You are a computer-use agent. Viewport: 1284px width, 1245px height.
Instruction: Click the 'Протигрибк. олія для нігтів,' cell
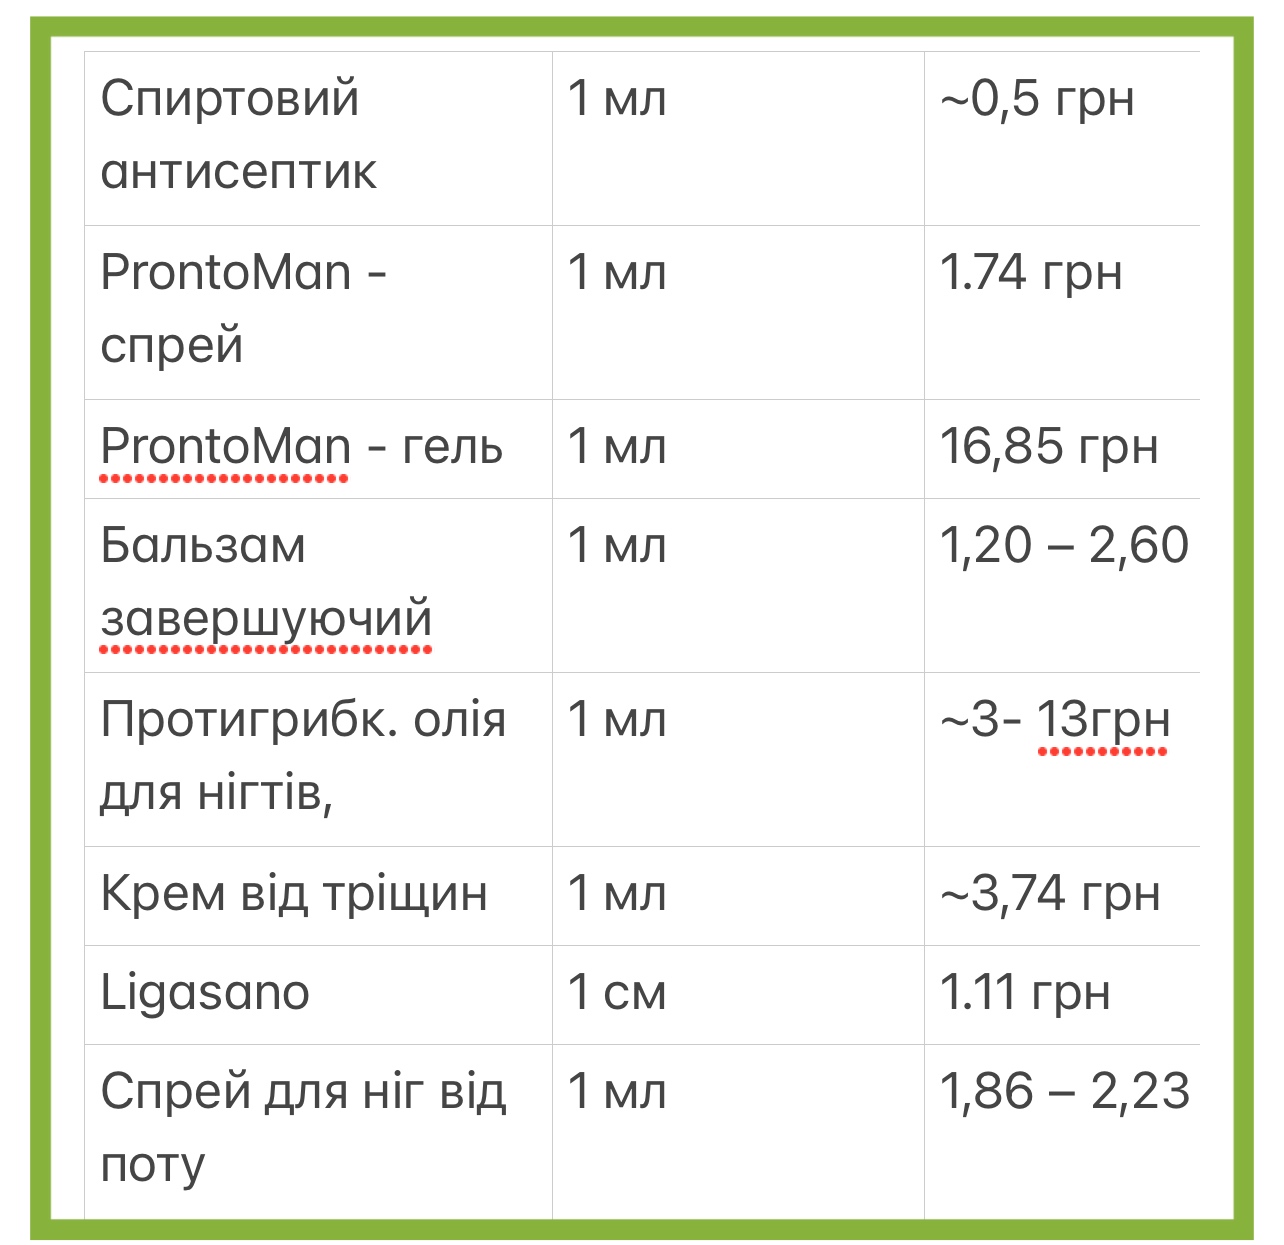tap(318, 759)
